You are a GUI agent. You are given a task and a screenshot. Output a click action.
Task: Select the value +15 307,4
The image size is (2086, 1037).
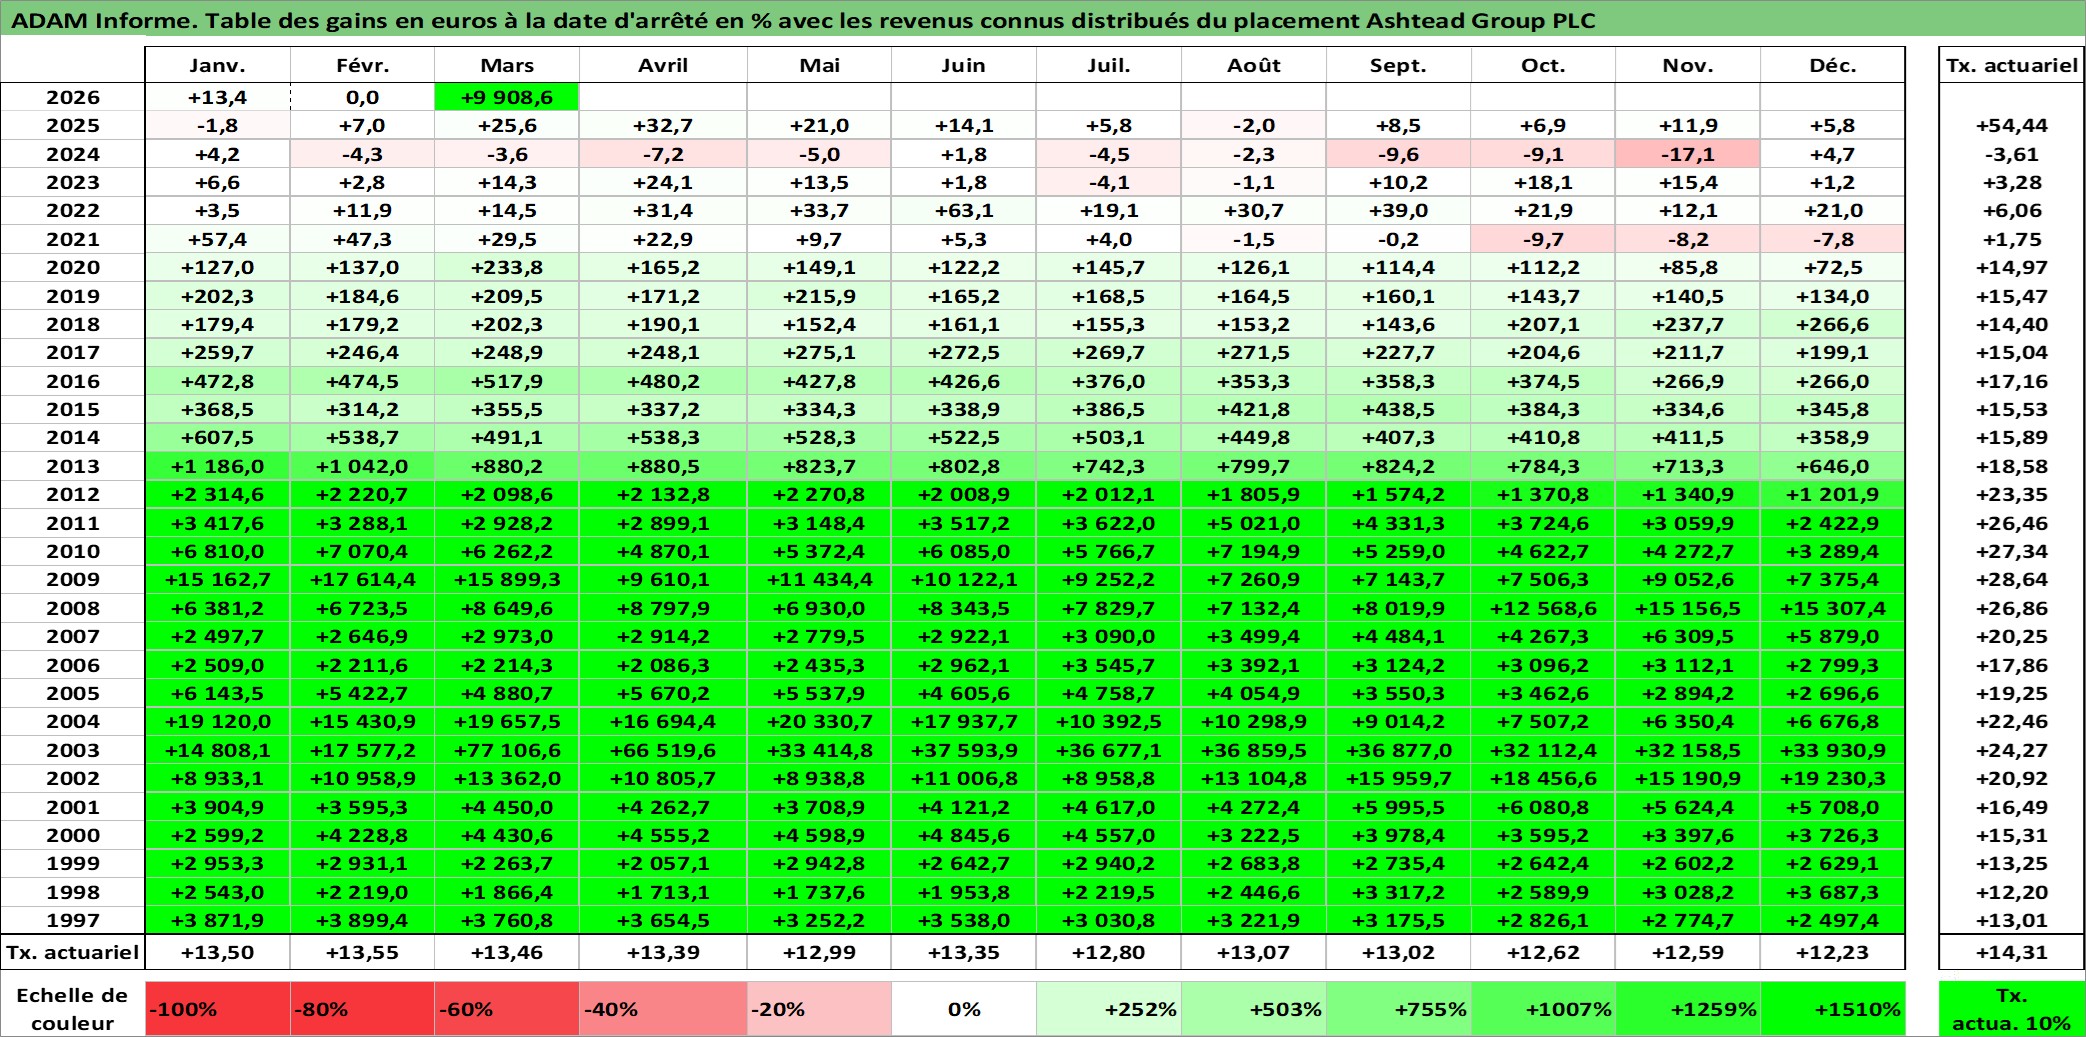click(1832, 608)
